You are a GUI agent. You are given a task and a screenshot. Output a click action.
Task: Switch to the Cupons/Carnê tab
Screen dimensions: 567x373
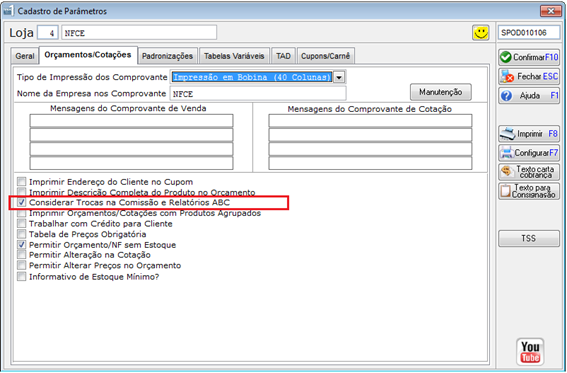[x=325, y=56]
